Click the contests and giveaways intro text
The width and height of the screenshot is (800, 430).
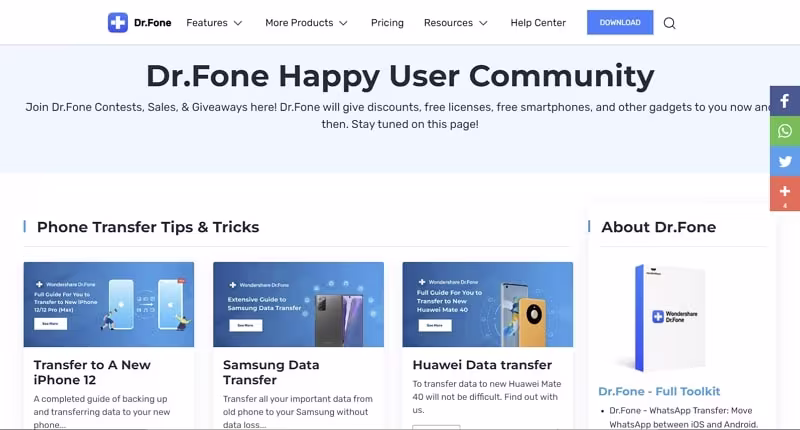(400, 115)
